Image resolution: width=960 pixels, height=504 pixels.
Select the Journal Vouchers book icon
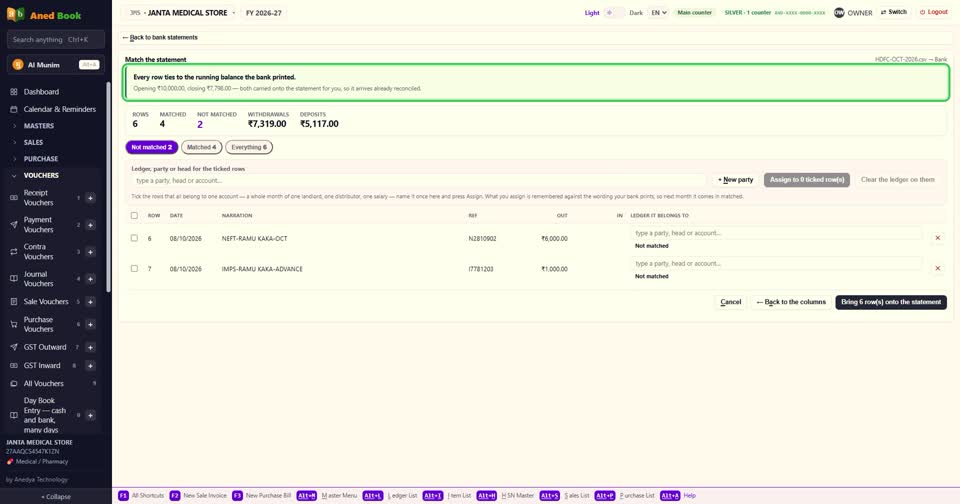[13, 279]
